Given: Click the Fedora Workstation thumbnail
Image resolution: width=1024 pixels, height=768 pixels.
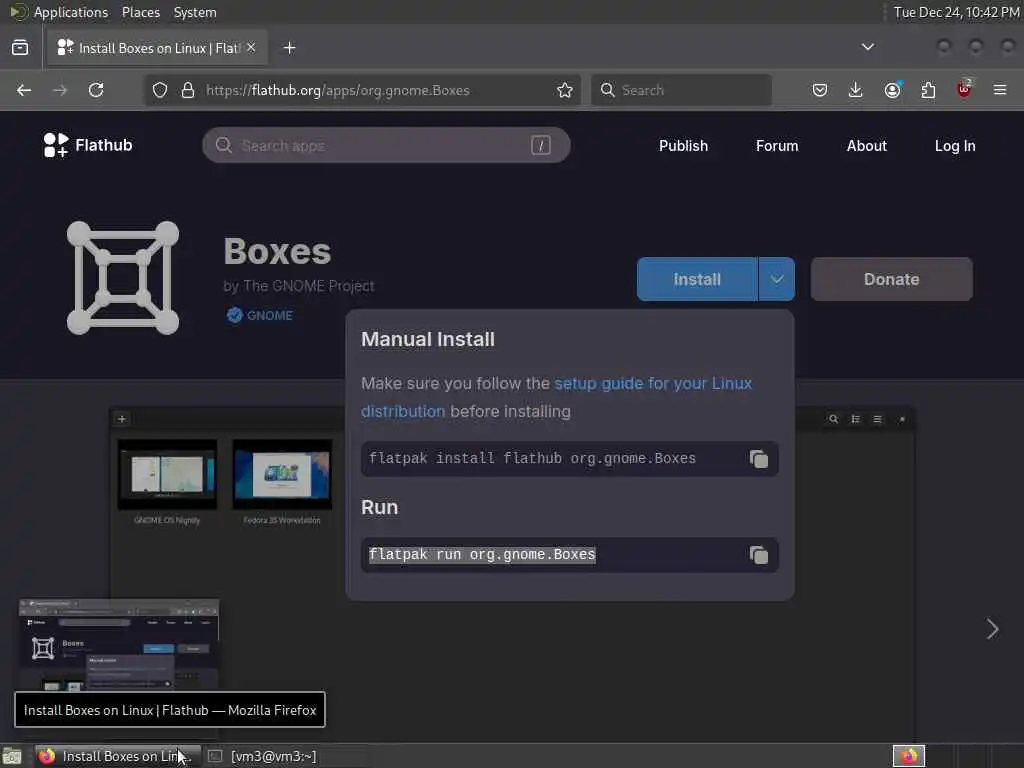Looking at the screenshot, I should 282,474.
